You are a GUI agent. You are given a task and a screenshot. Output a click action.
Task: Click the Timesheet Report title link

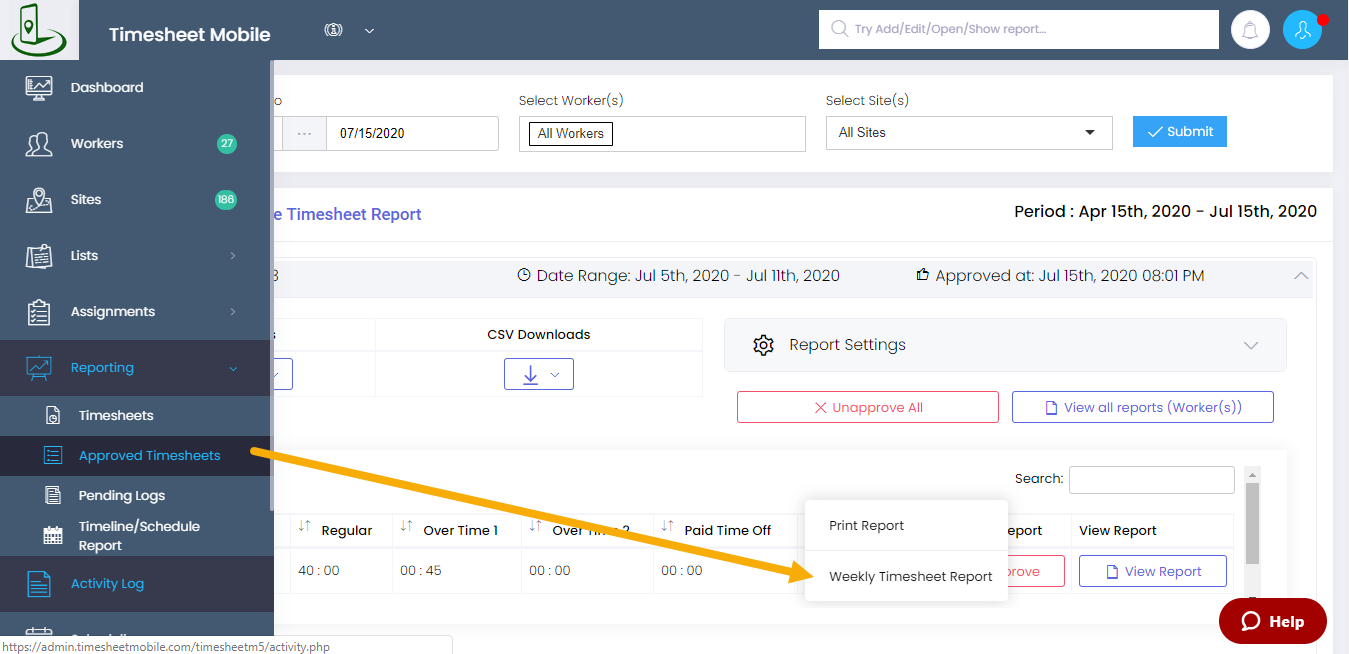pos(347,214)
